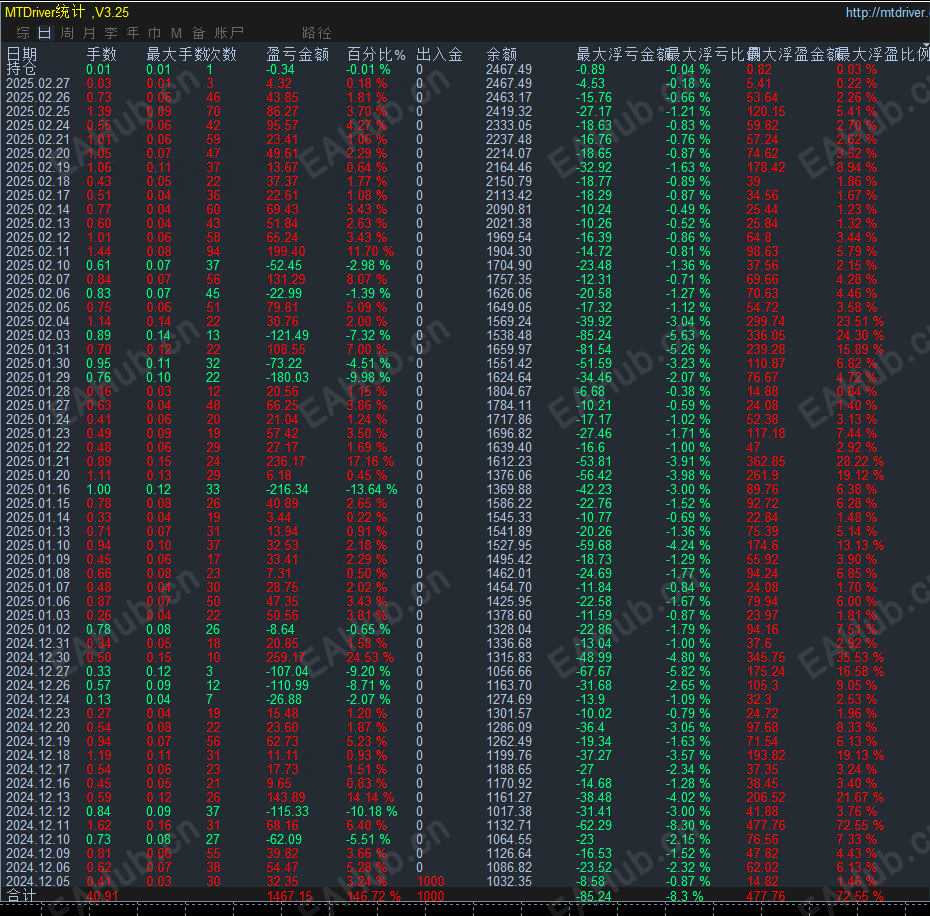Viewport: 930px width, 916px height.
Task: Click float loss percent -8.30 % on 2024.12.11
Action: pos(687,825)
